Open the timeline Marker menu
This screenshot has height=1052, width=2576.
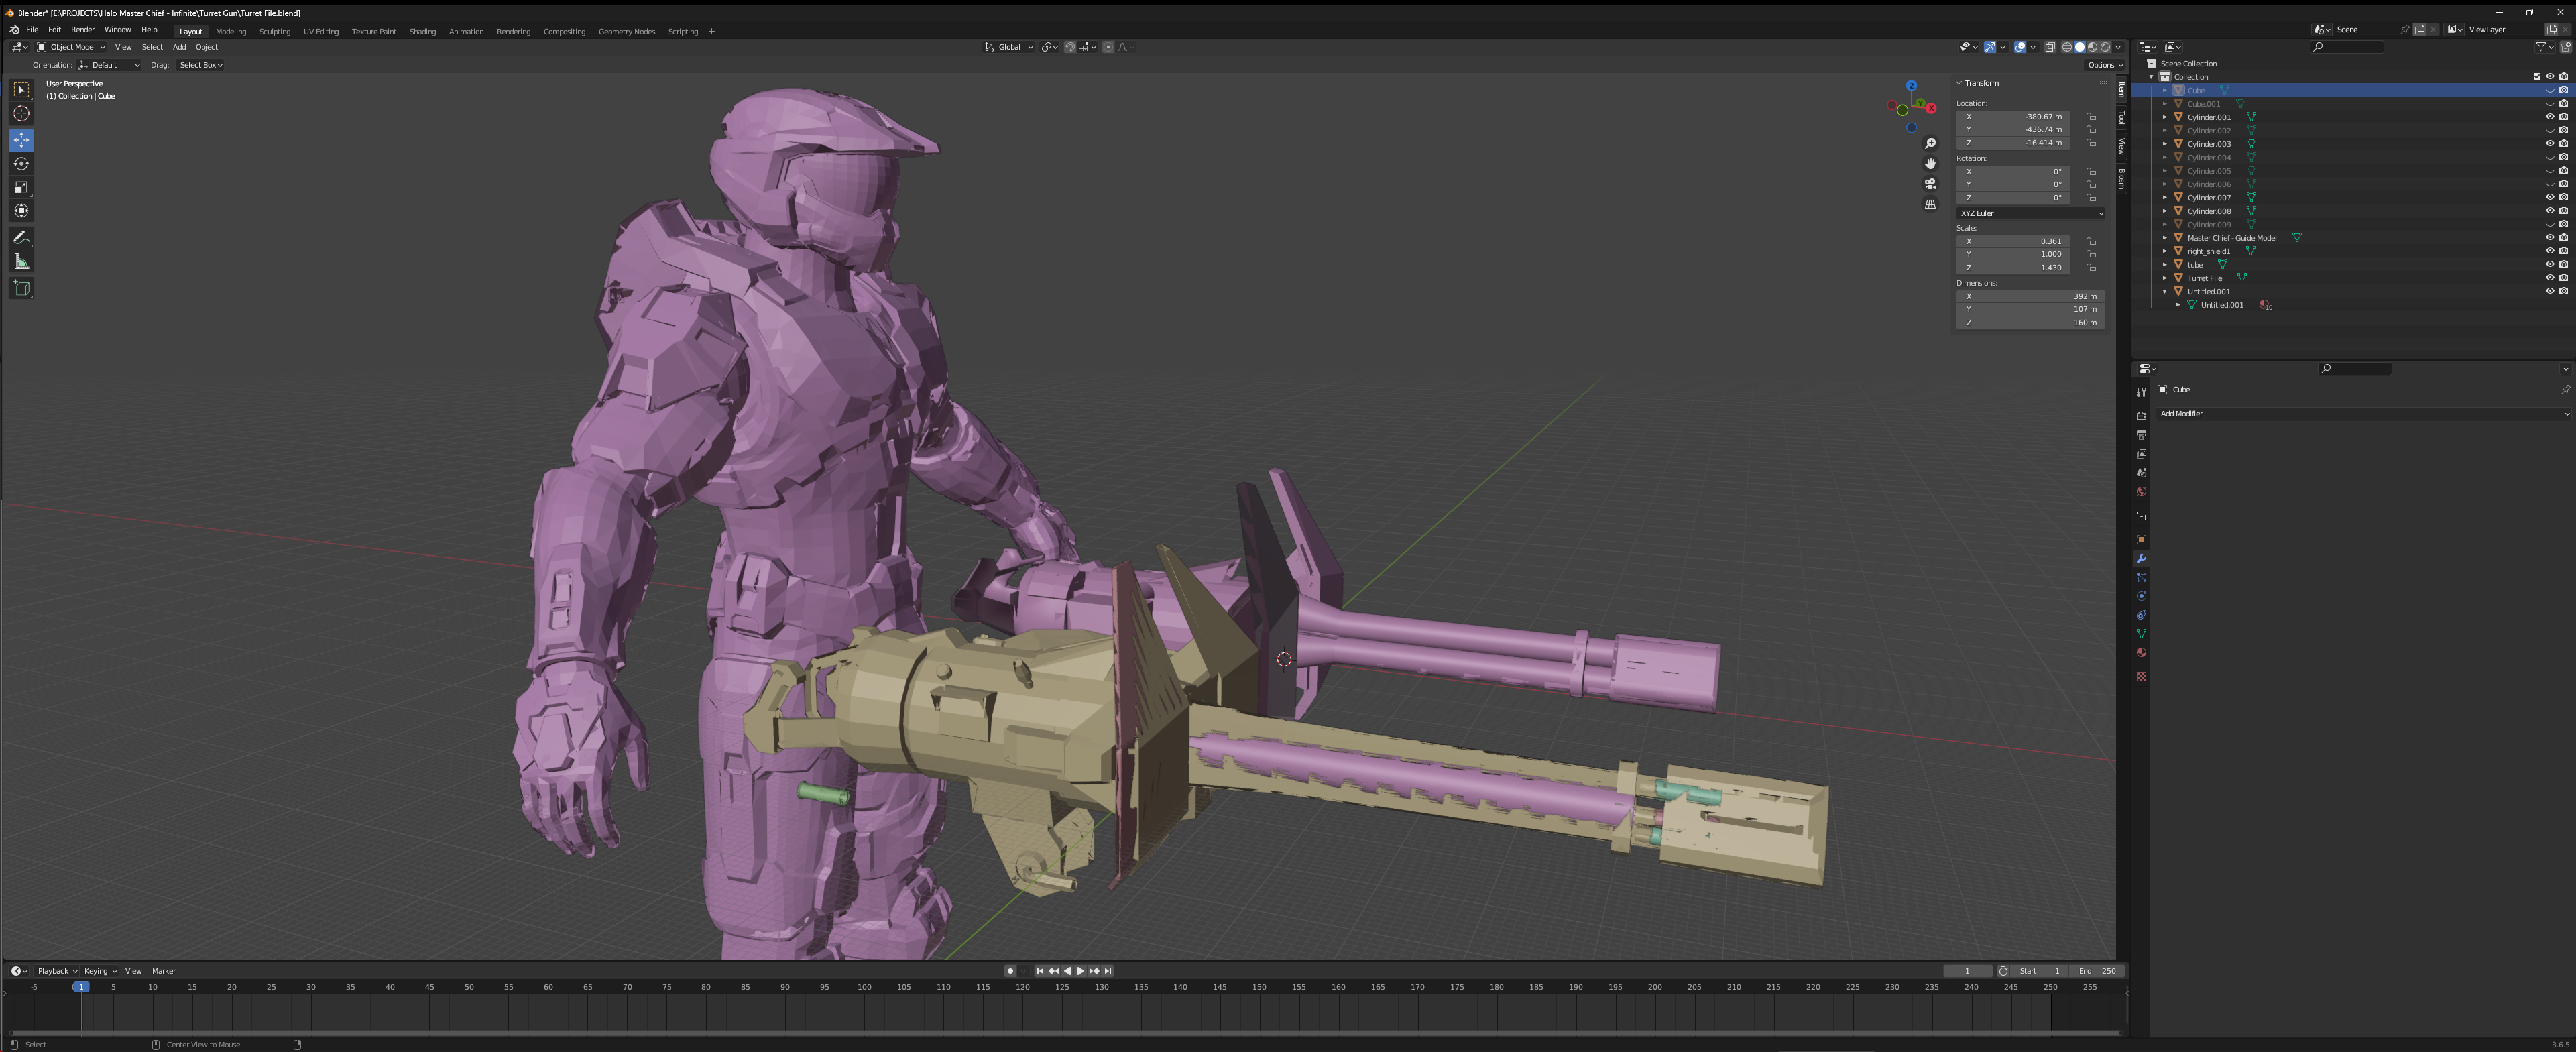[164, 971]
